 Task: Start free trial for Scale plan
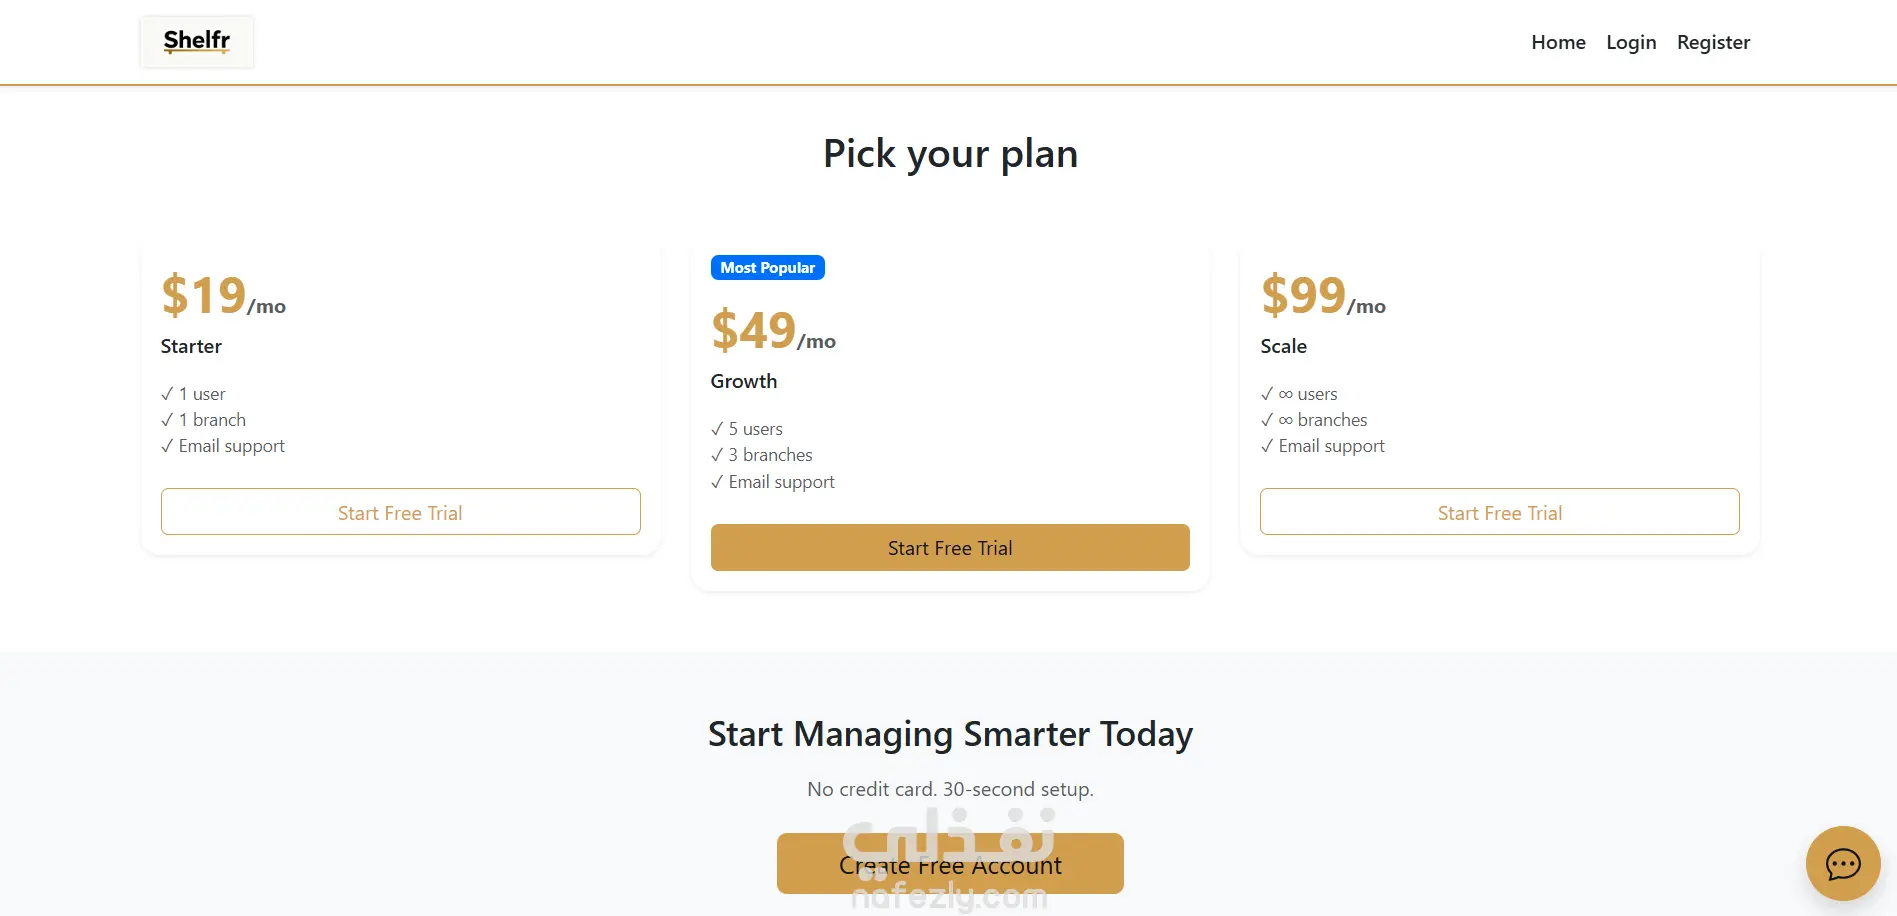tap(1499, 512)
